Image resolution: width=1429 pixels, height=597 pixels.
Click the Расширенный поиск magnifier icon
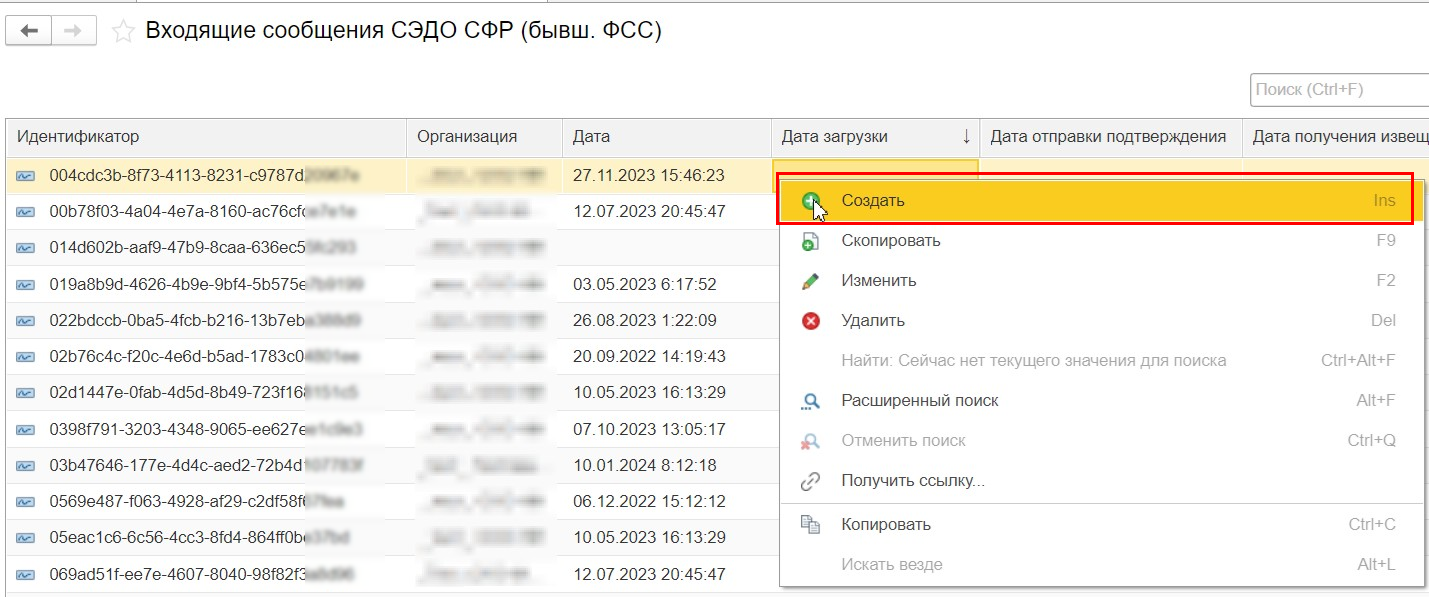click(811, 401)
